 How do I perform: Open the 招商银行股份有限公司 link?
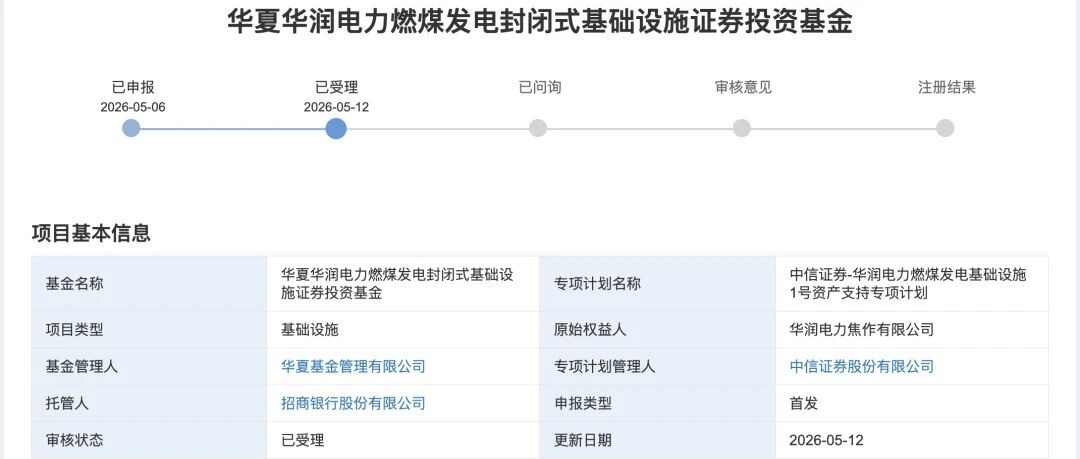(353, 403)
